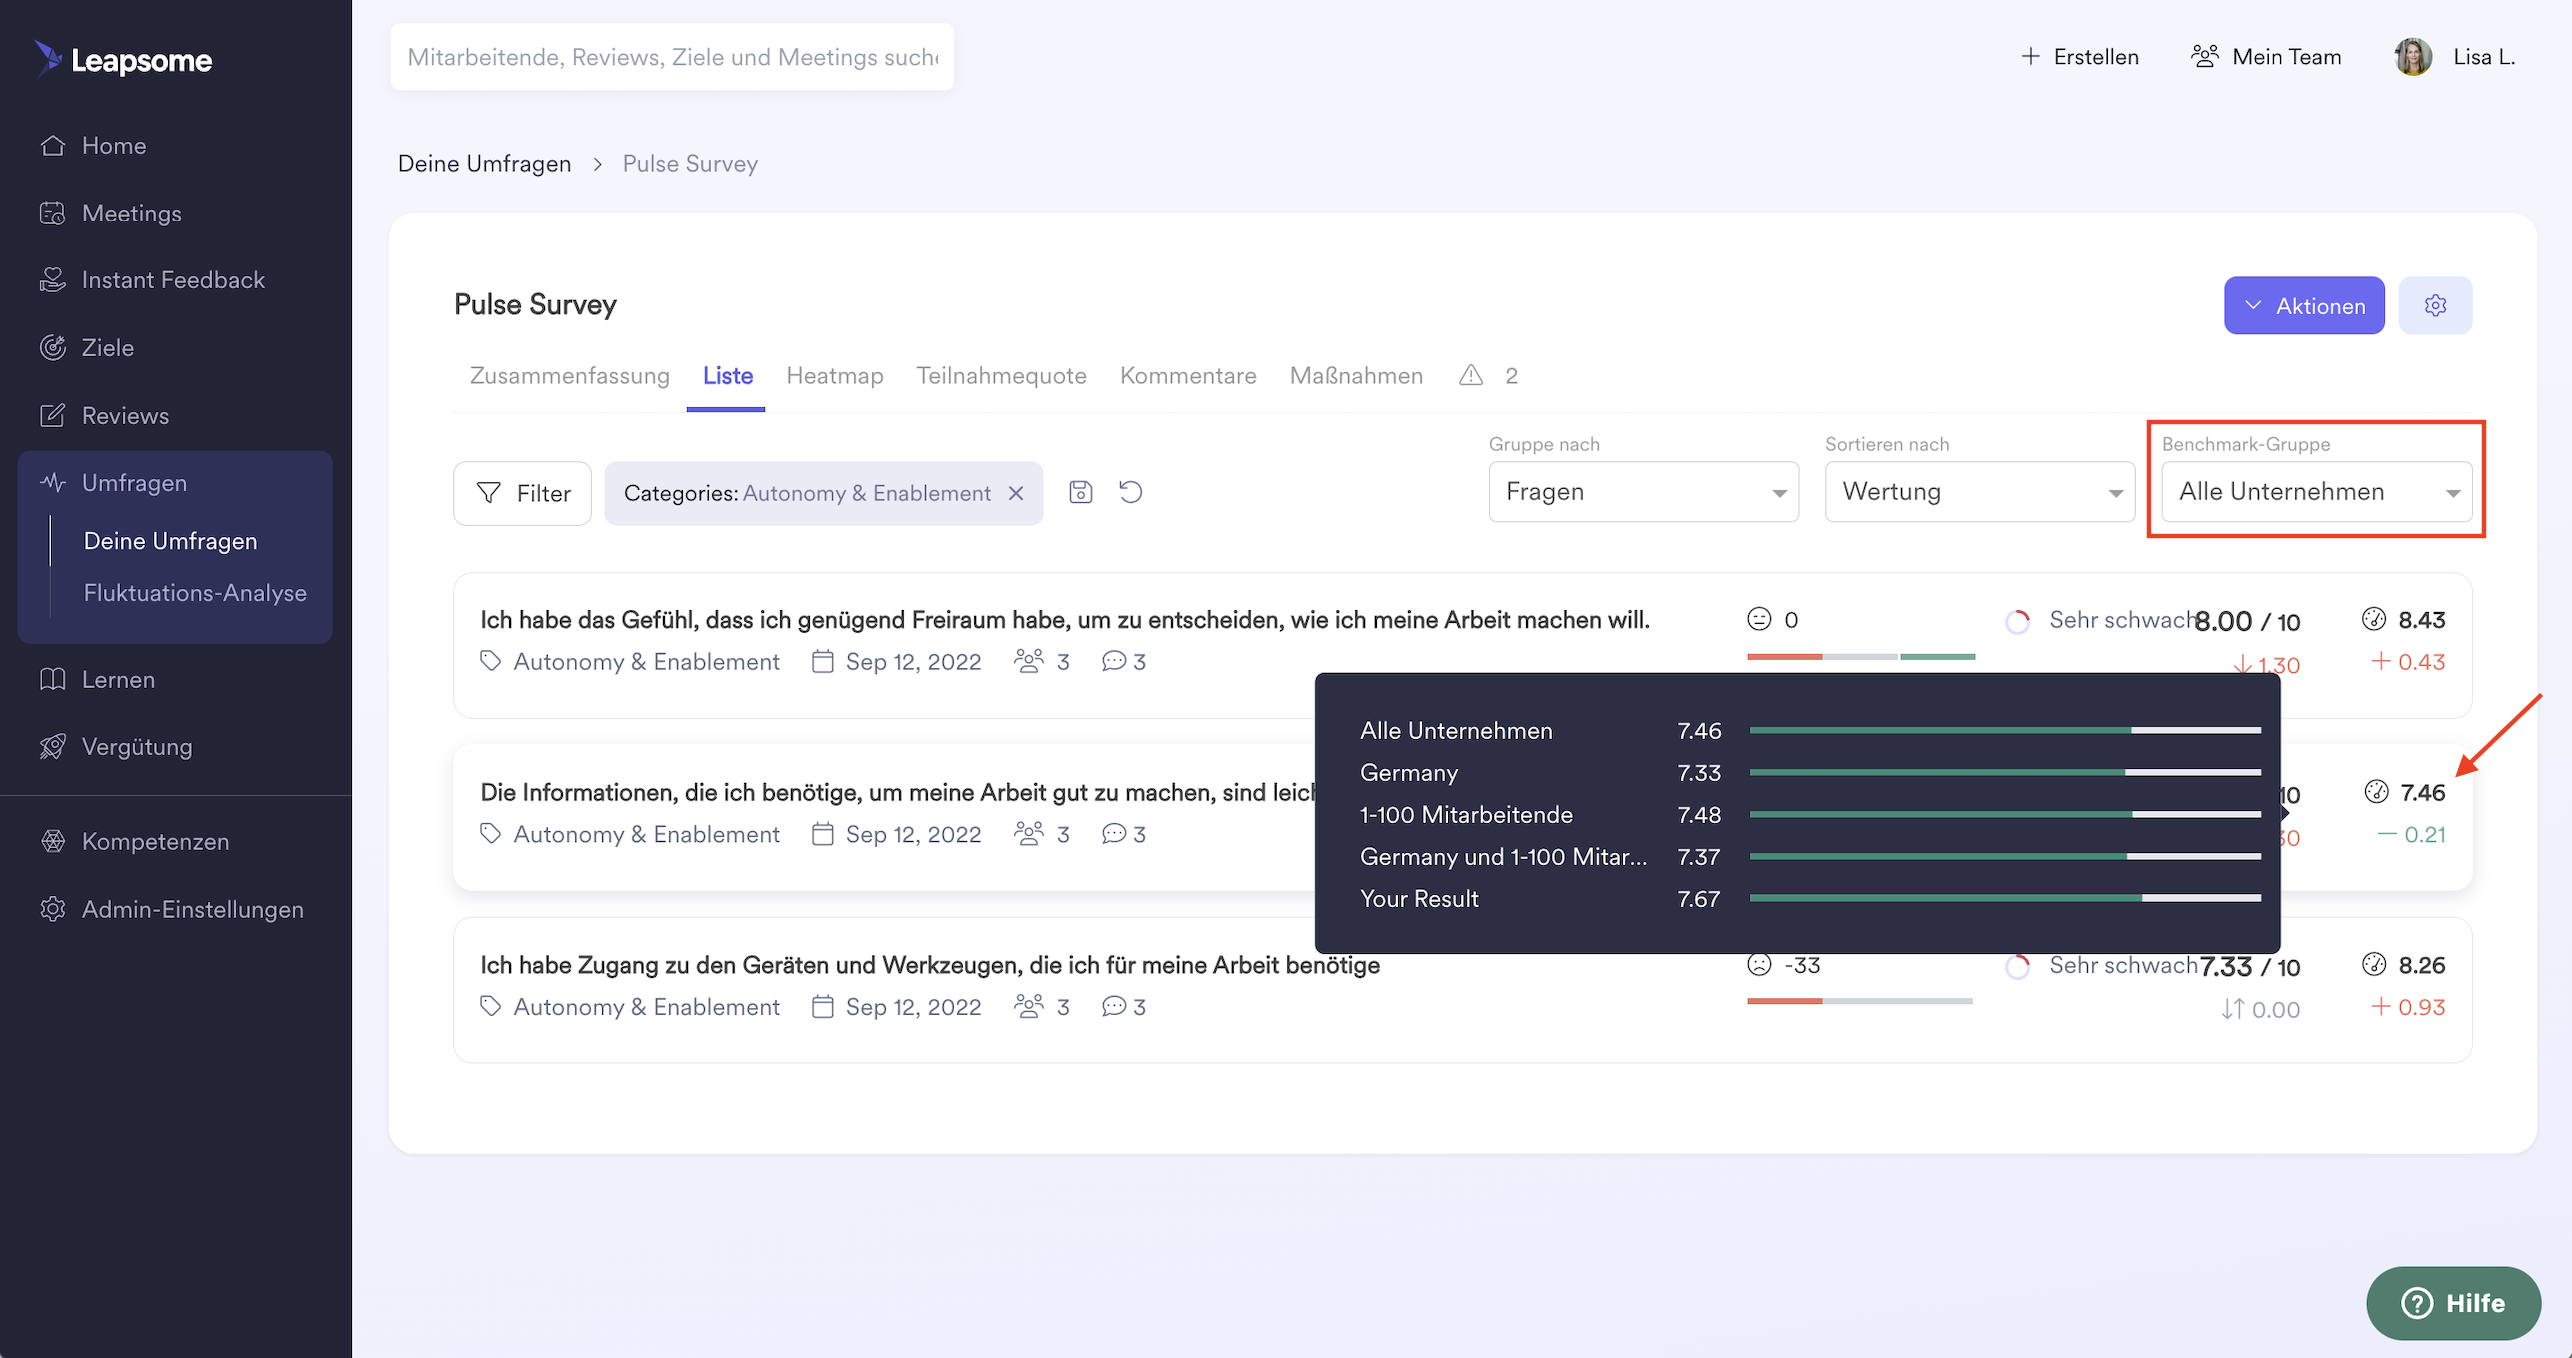Open the Hilfe help button

point(2453,1304)
